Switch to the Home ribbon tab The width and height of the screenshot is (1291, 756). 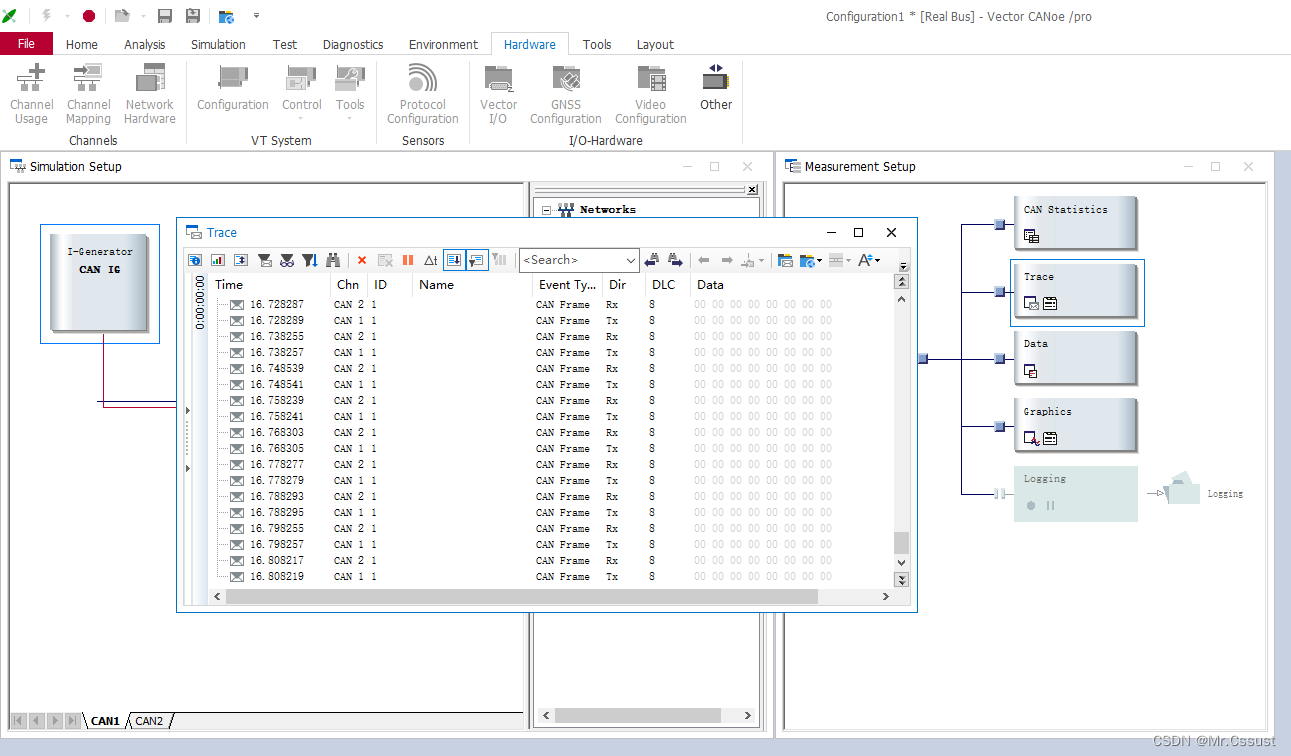coord(82,44)
